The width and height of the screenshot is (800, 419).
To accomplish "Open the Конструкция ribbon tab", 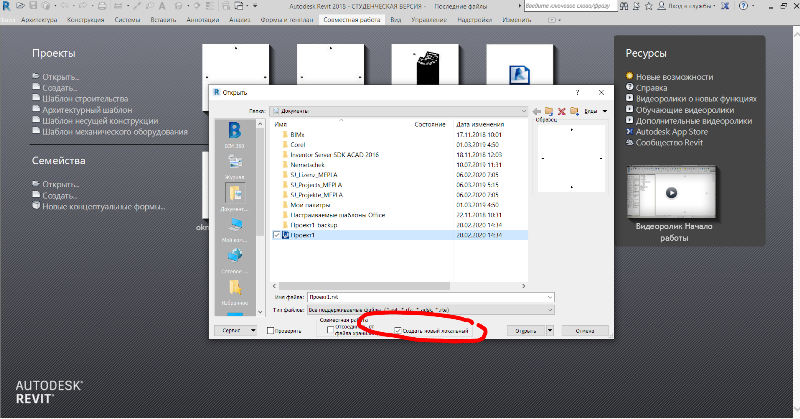I will click(x=85, y=19).
